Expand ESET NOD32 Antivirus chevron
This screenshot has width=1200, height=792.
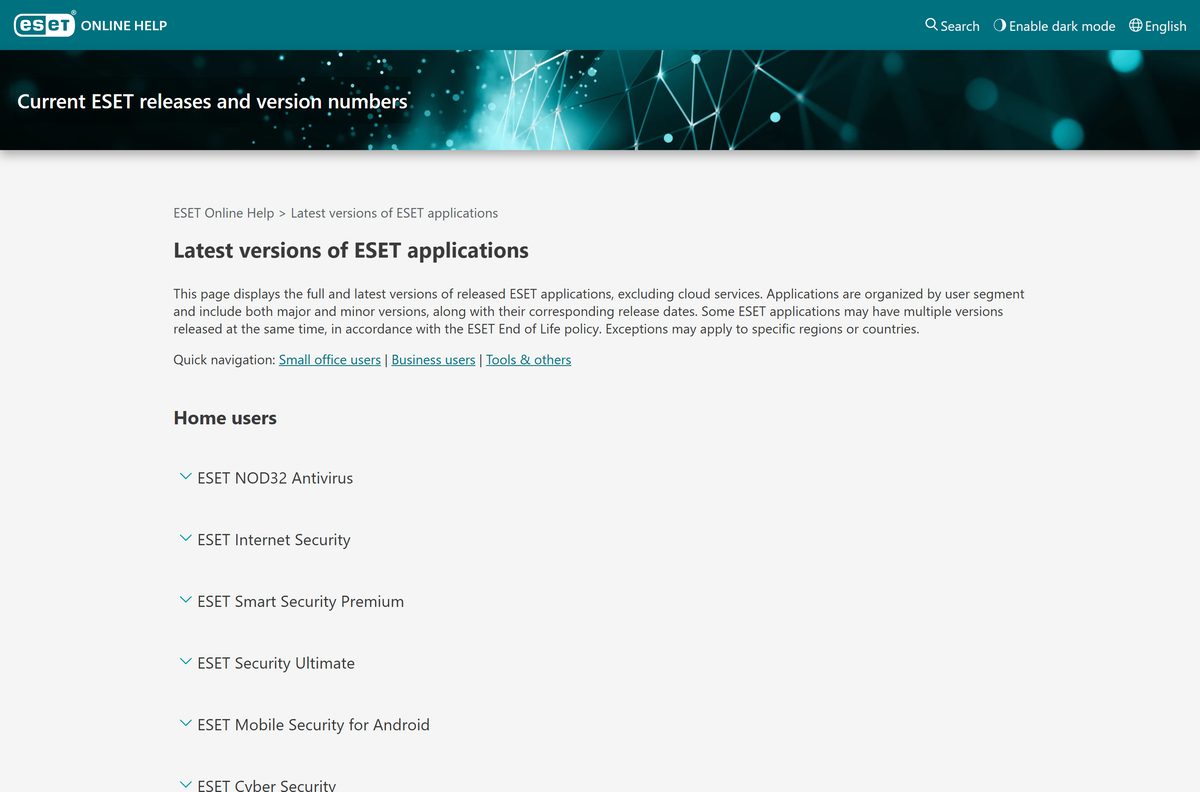[185, 477]
